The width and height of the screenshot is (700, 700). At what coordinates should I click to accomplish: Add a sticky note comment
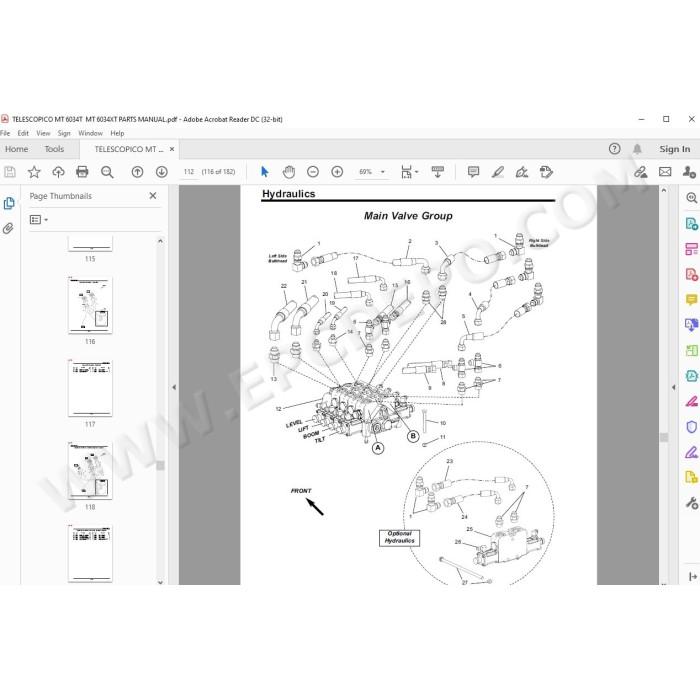point(473,172)
